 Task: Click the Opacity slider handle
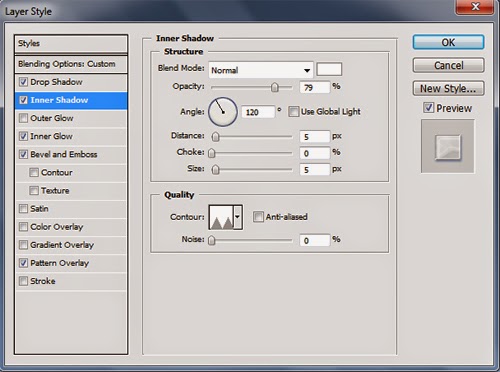275,87
